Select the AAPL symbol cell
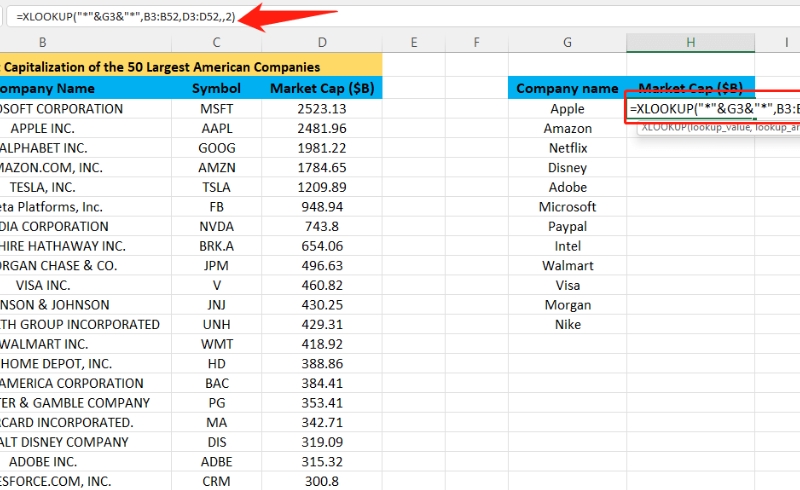 216,128
